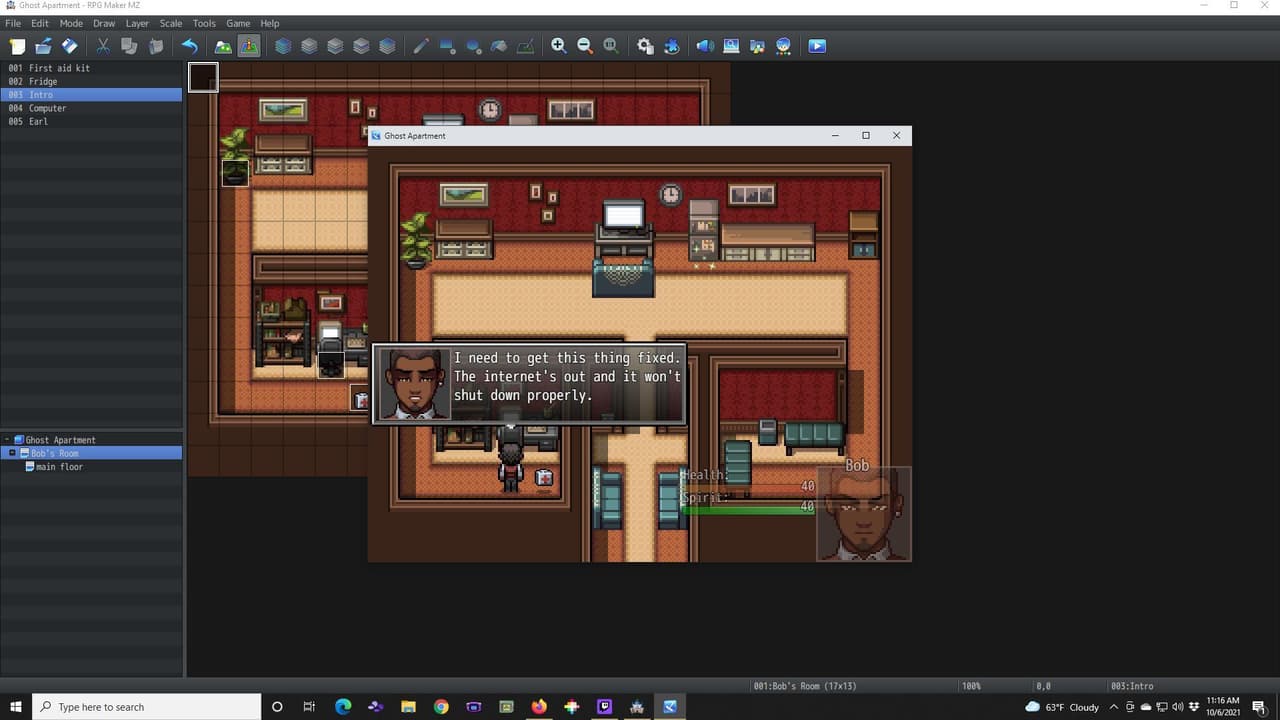This screenshot has height=720, width=1280.
Task: Start Playtest with the play icon
Action: pyautogui.click(x=817, y=46)
